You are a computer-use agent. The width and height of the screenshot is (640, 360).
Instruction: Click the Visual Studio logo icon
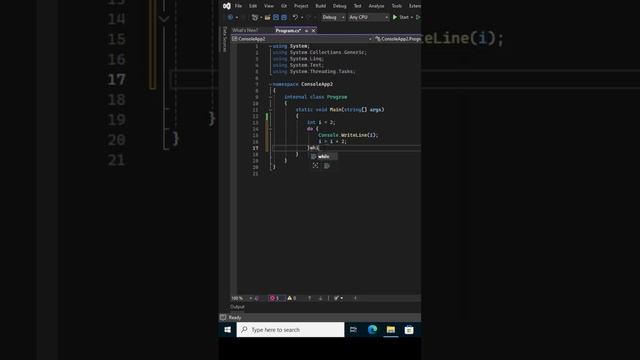point(227,6)
